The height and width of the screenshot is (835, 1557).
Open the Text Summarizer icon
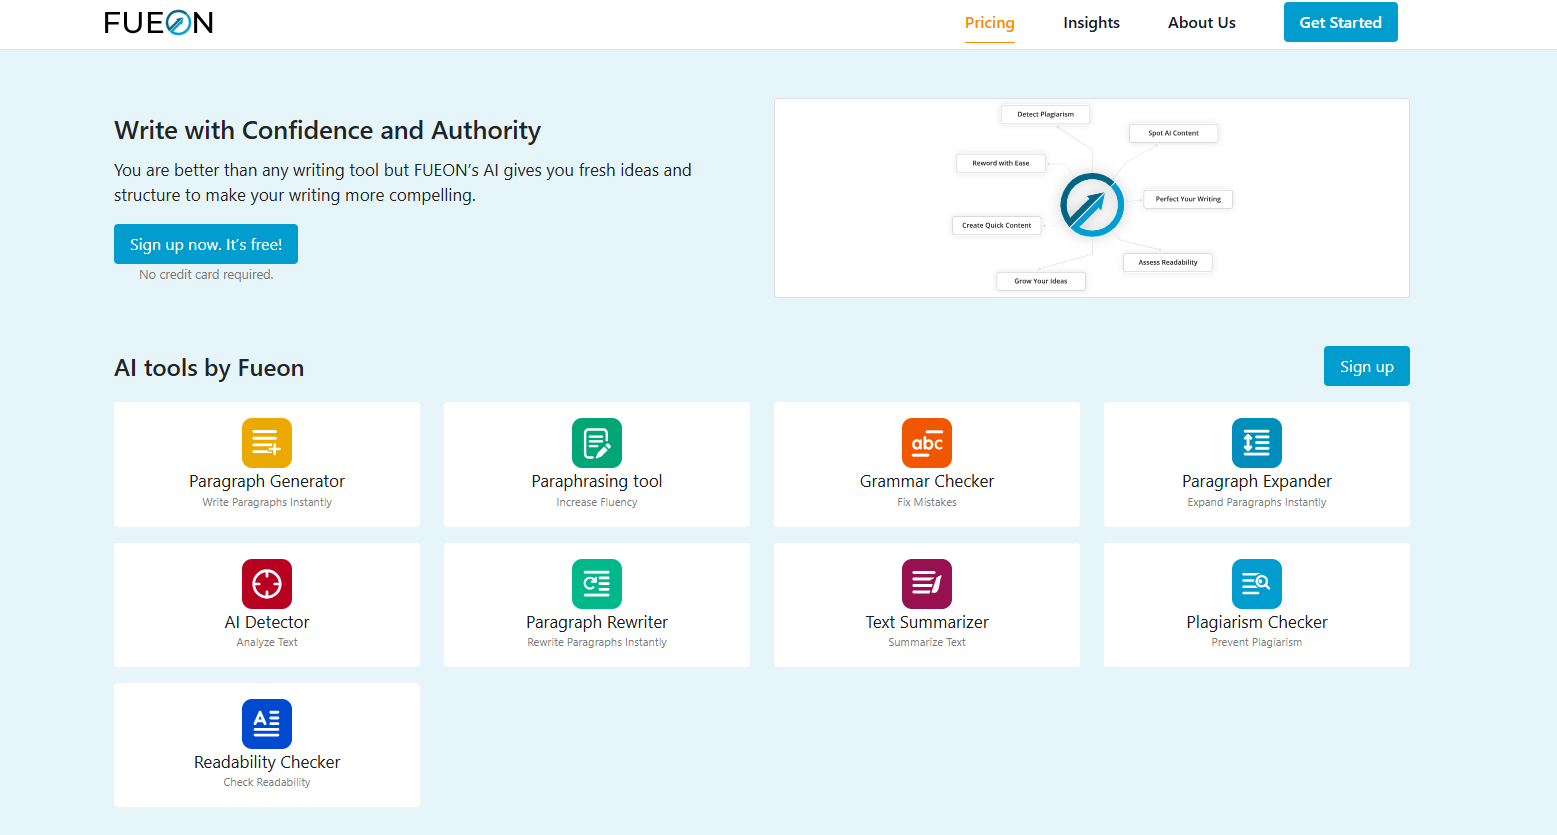click(927, 584)
